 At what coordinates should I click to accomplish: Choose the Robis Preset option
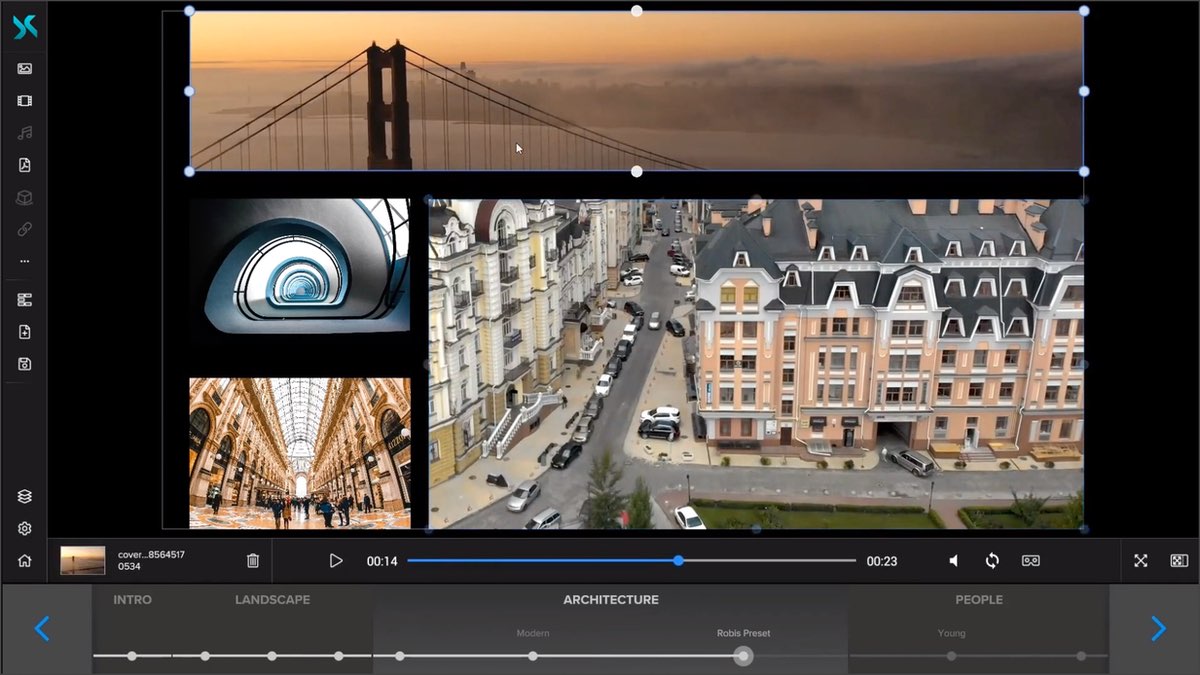743,633
